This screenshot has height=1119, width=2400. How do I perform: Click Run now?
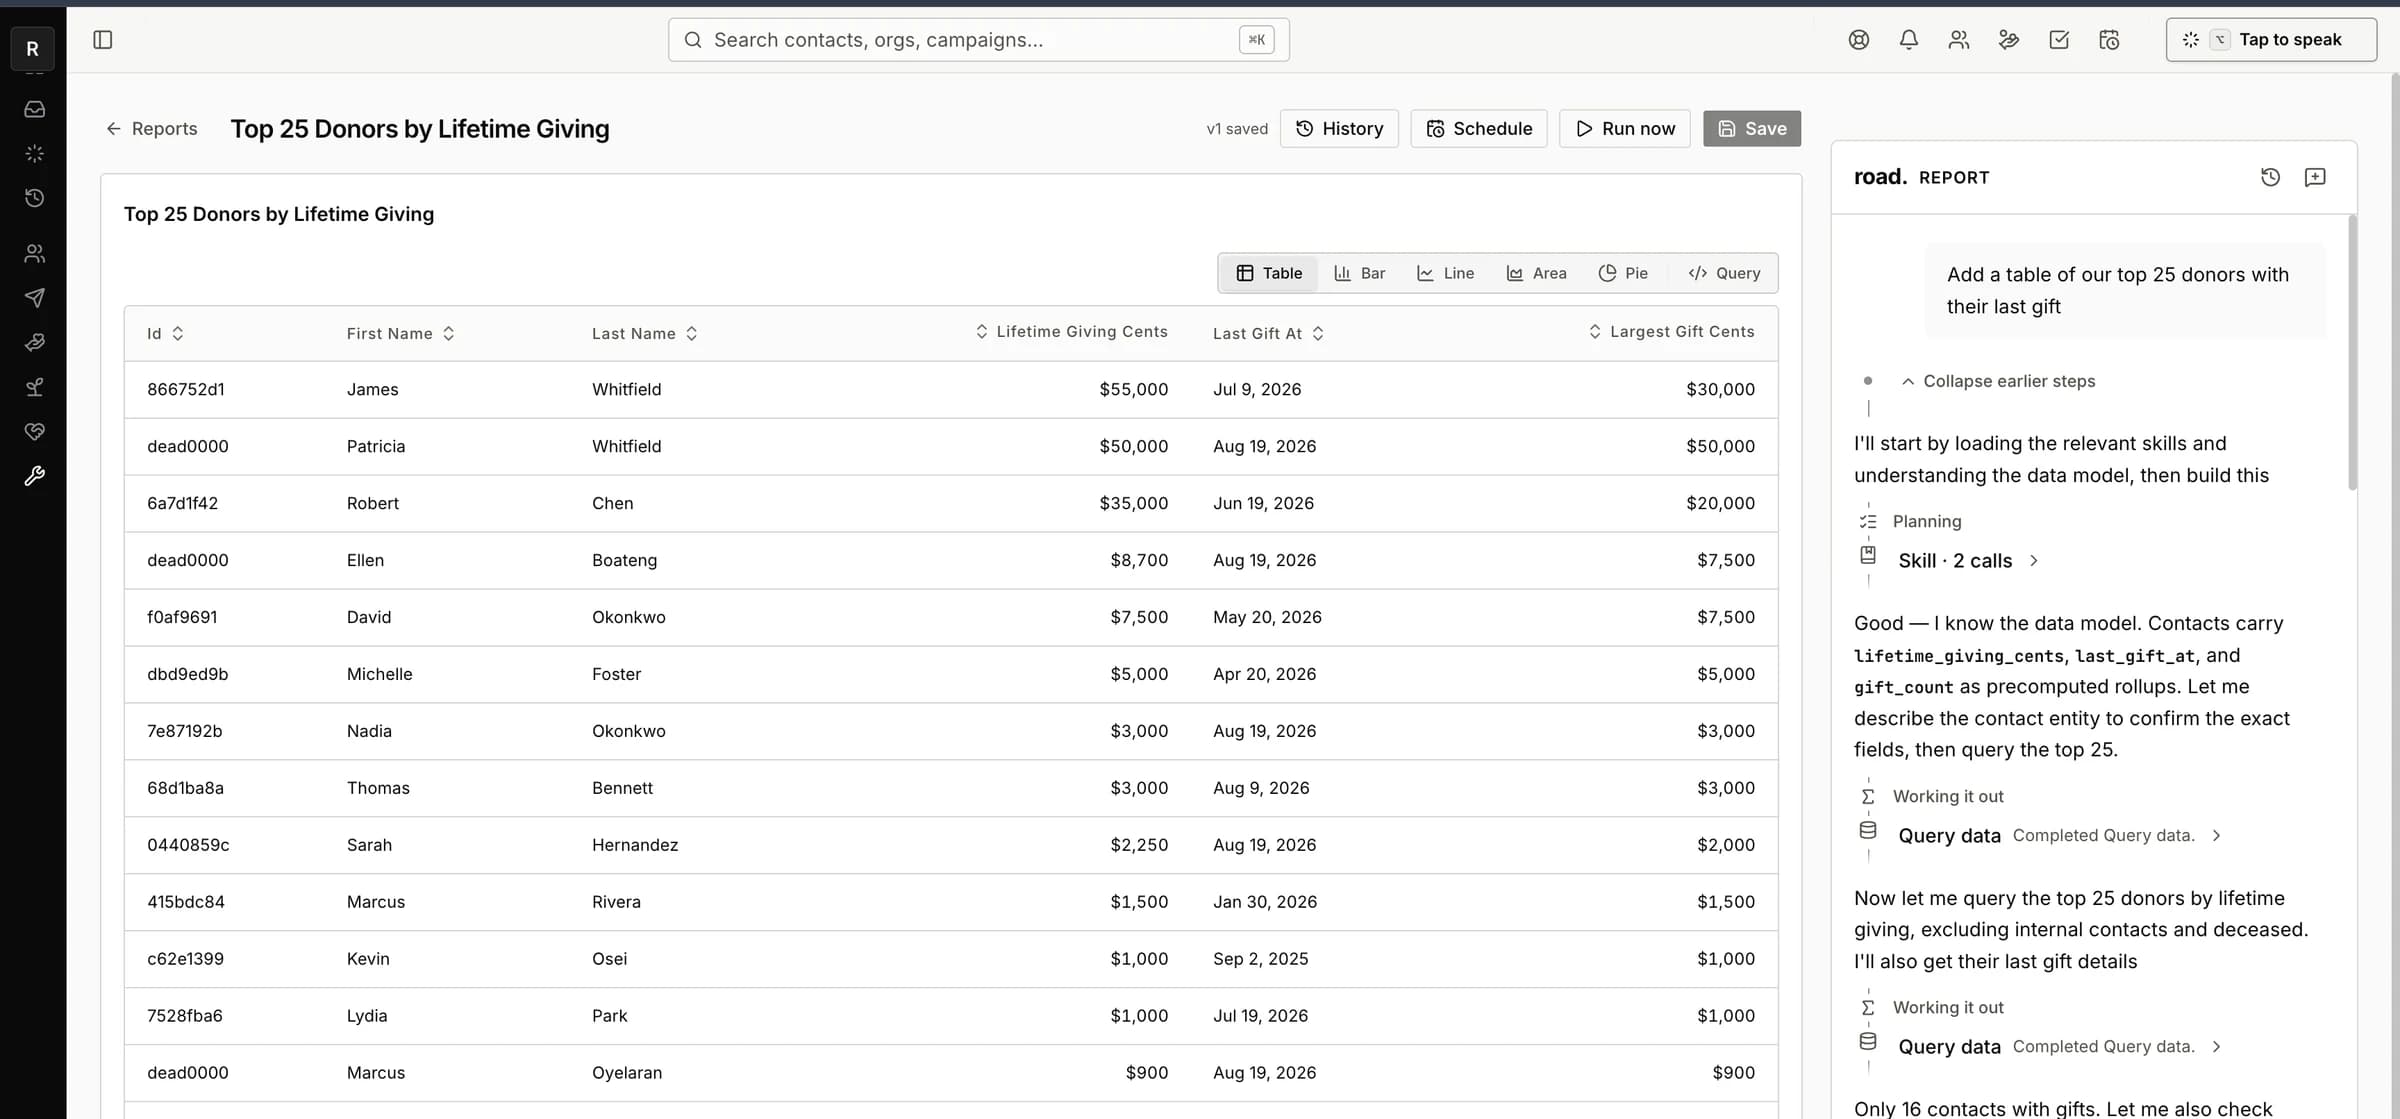(1625, 128)
